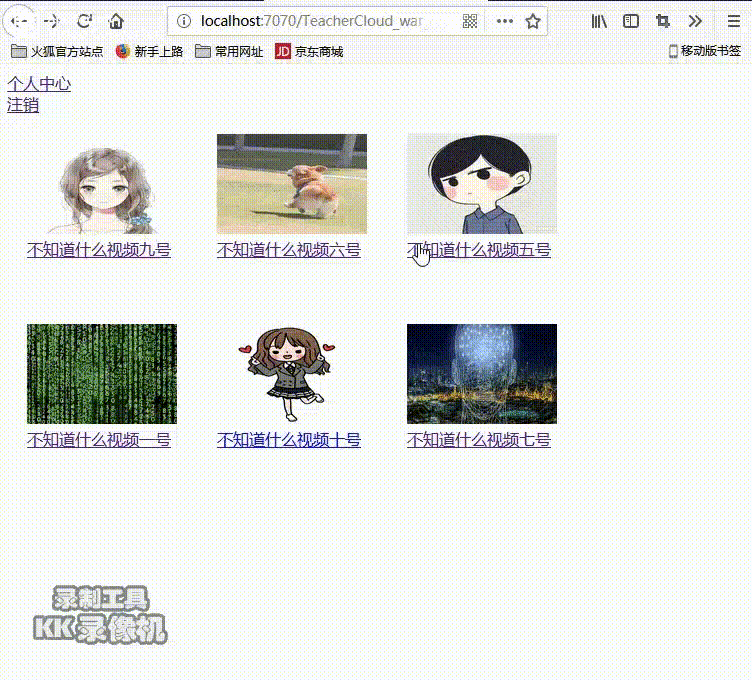Open the 京东商城 bookmark

coord(309,51)
